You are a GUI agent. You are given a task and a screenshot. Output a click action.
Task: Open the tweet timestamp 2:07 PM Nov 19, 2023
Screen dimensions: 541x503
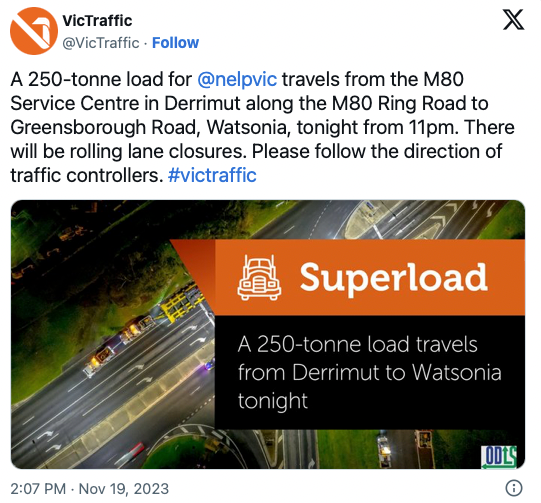pos(90,489)
